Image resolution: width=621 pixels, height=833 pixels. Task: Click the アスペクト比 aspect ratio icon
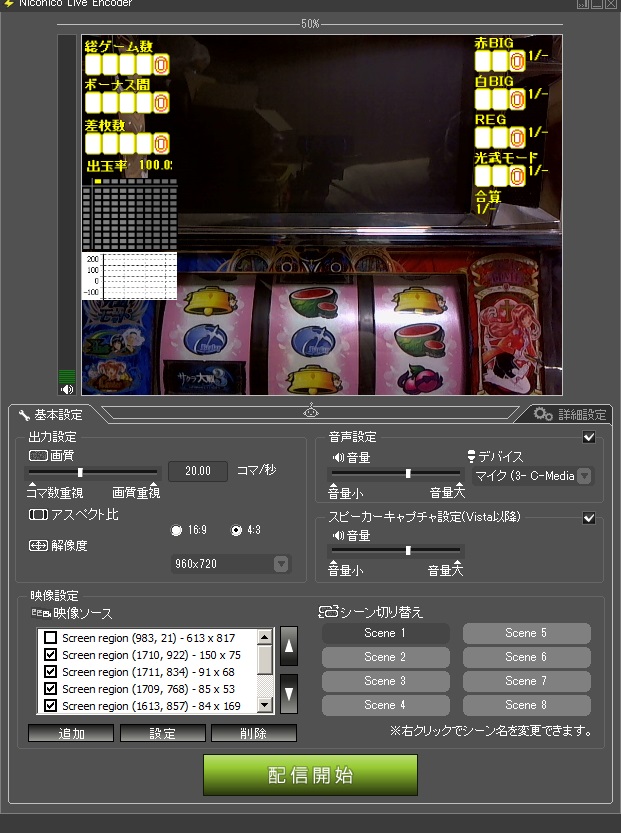pos(38,514)
